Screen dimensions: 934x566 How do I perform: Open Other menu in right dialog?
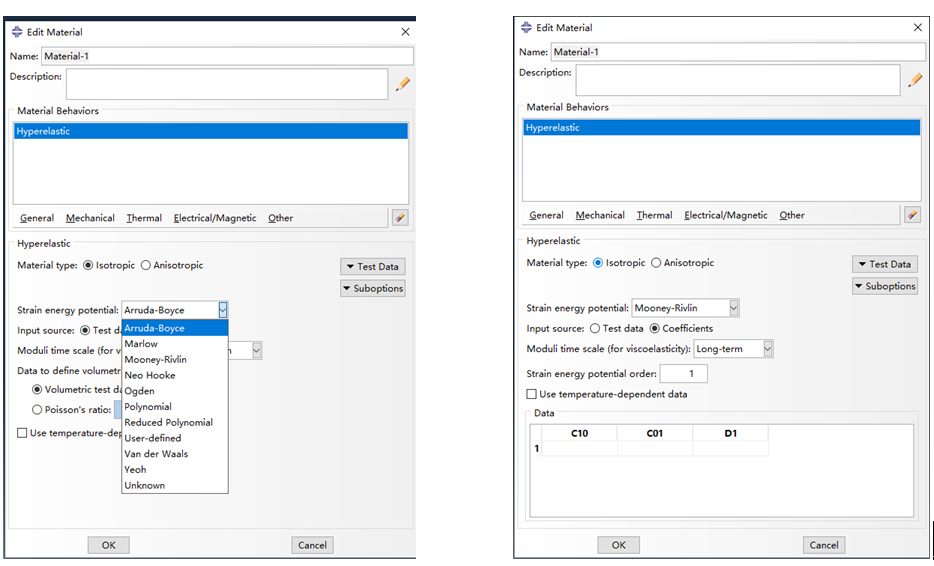tap(792, 215)
